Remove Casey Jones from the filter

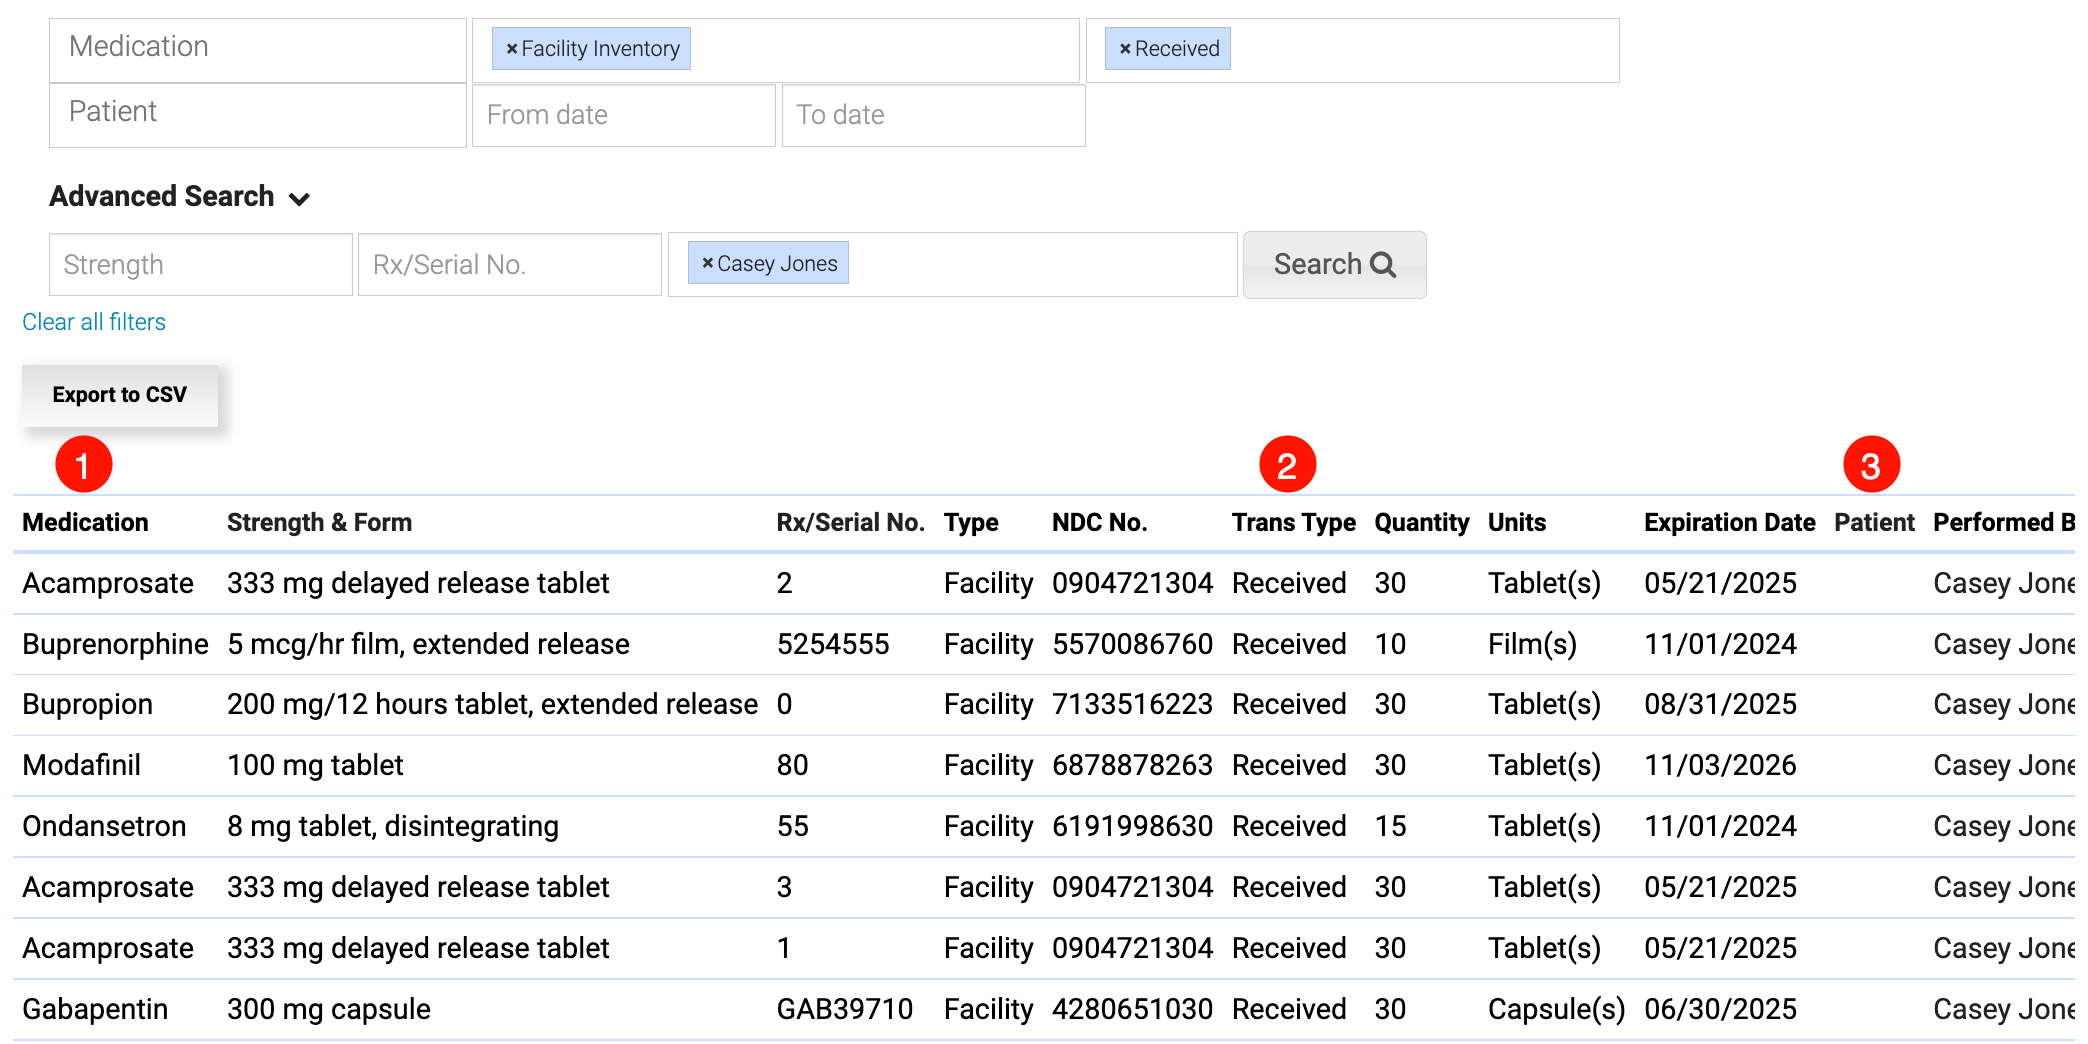click(x=709, y=263)
